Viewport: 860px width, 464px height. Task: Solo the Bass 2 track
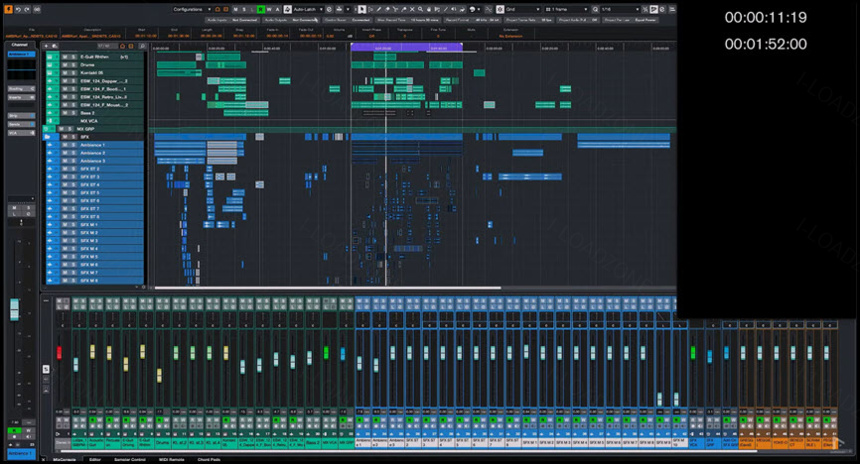[73, 112]
